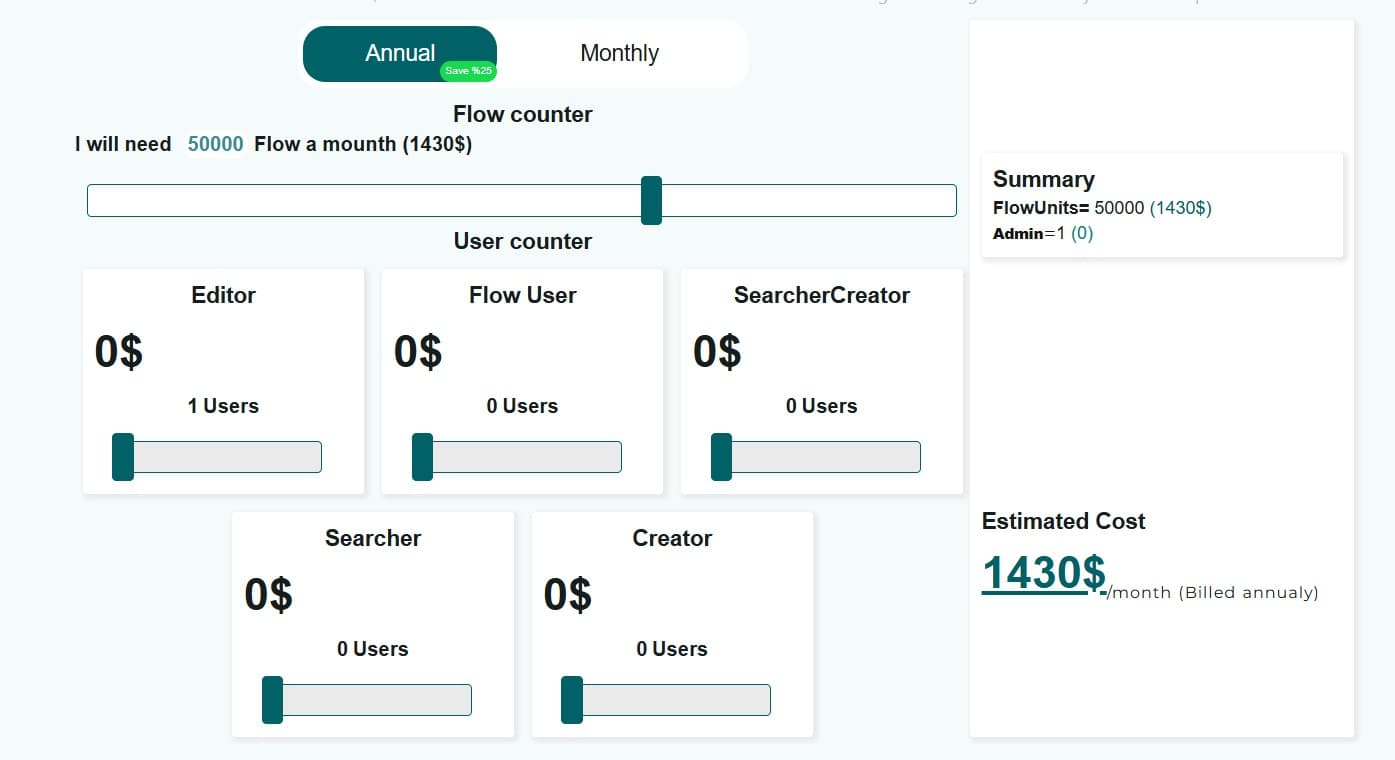Image resolution: width=1395 pixels, height=760 pixels.
Task: Click the FlowUnits line in Summary
Action: tap(1101, 208)
